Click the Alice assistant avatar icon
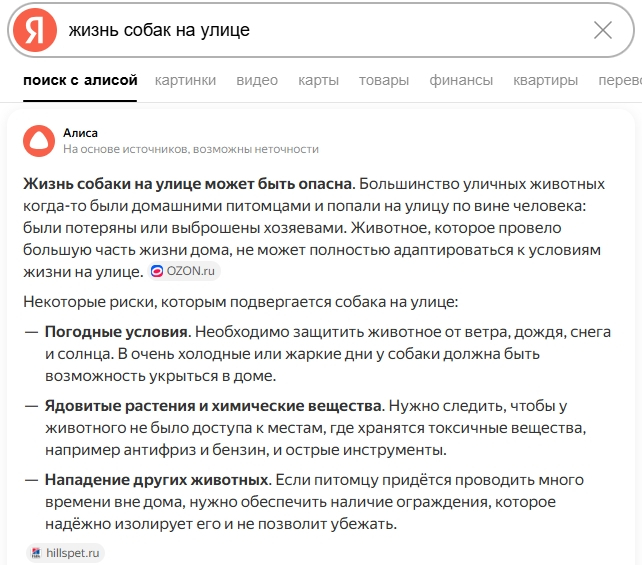Screen dimensions: 642x565 38,140
